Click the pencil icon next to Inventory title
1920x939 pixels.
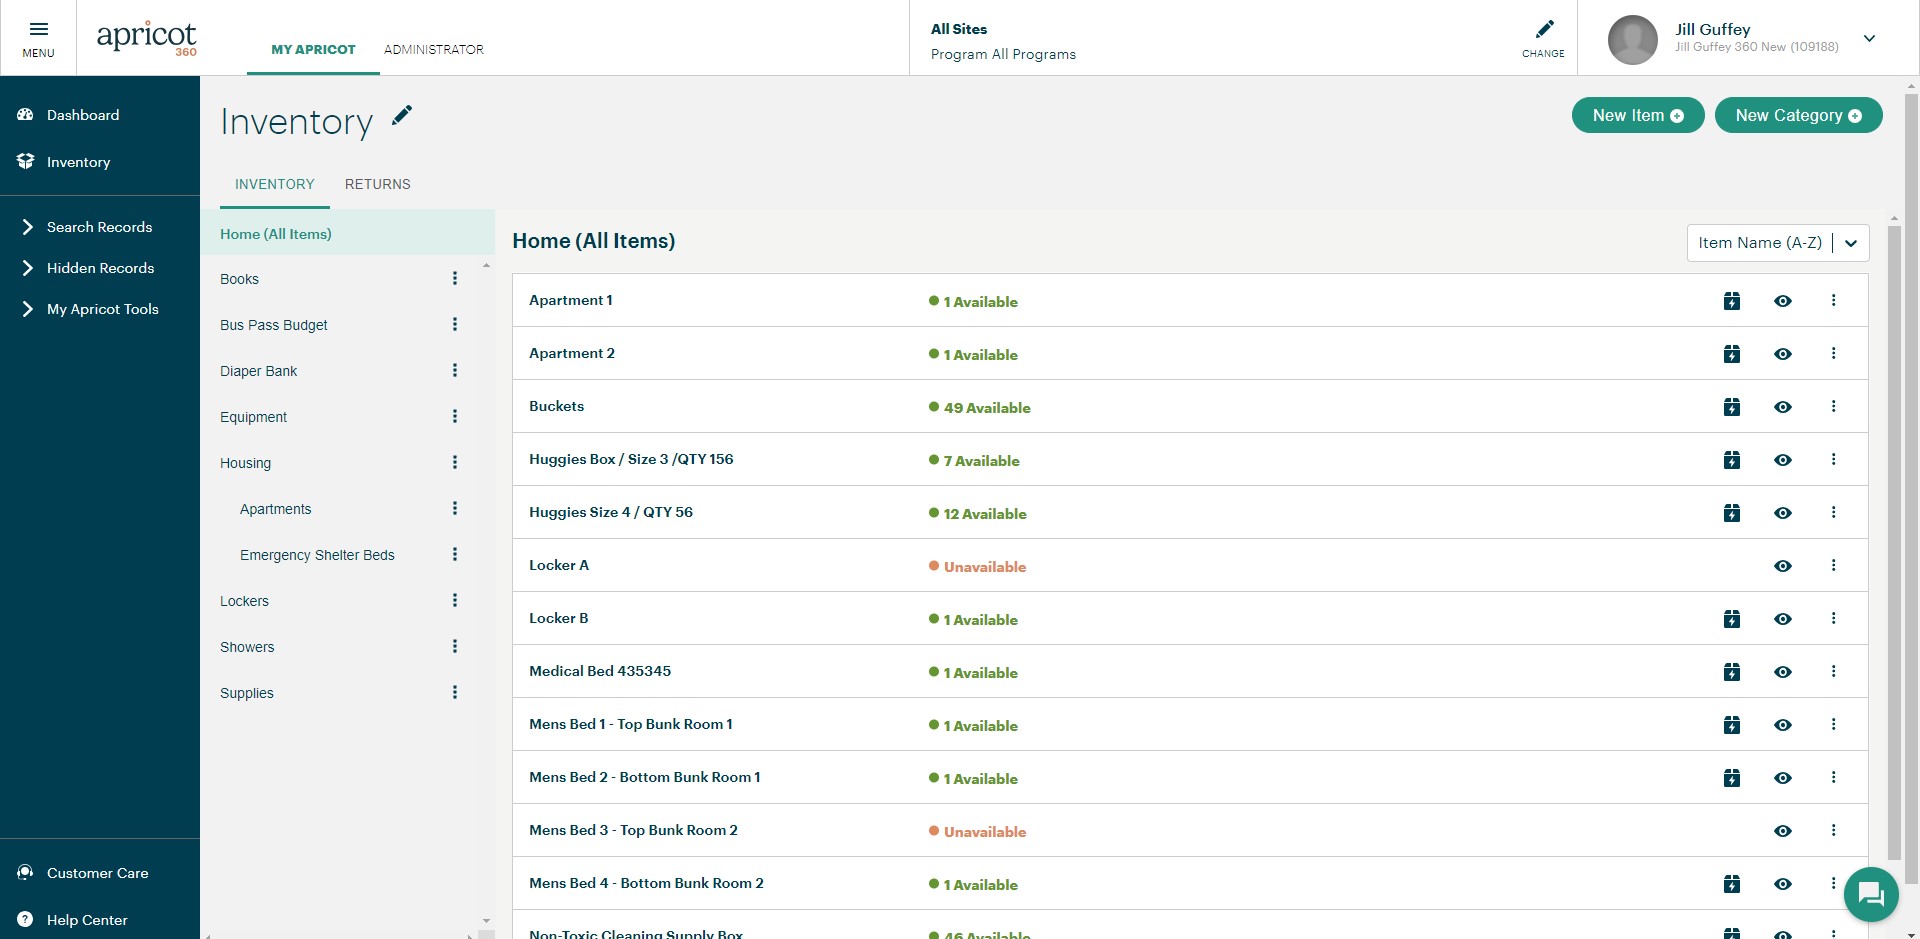(x=402, y=116)
